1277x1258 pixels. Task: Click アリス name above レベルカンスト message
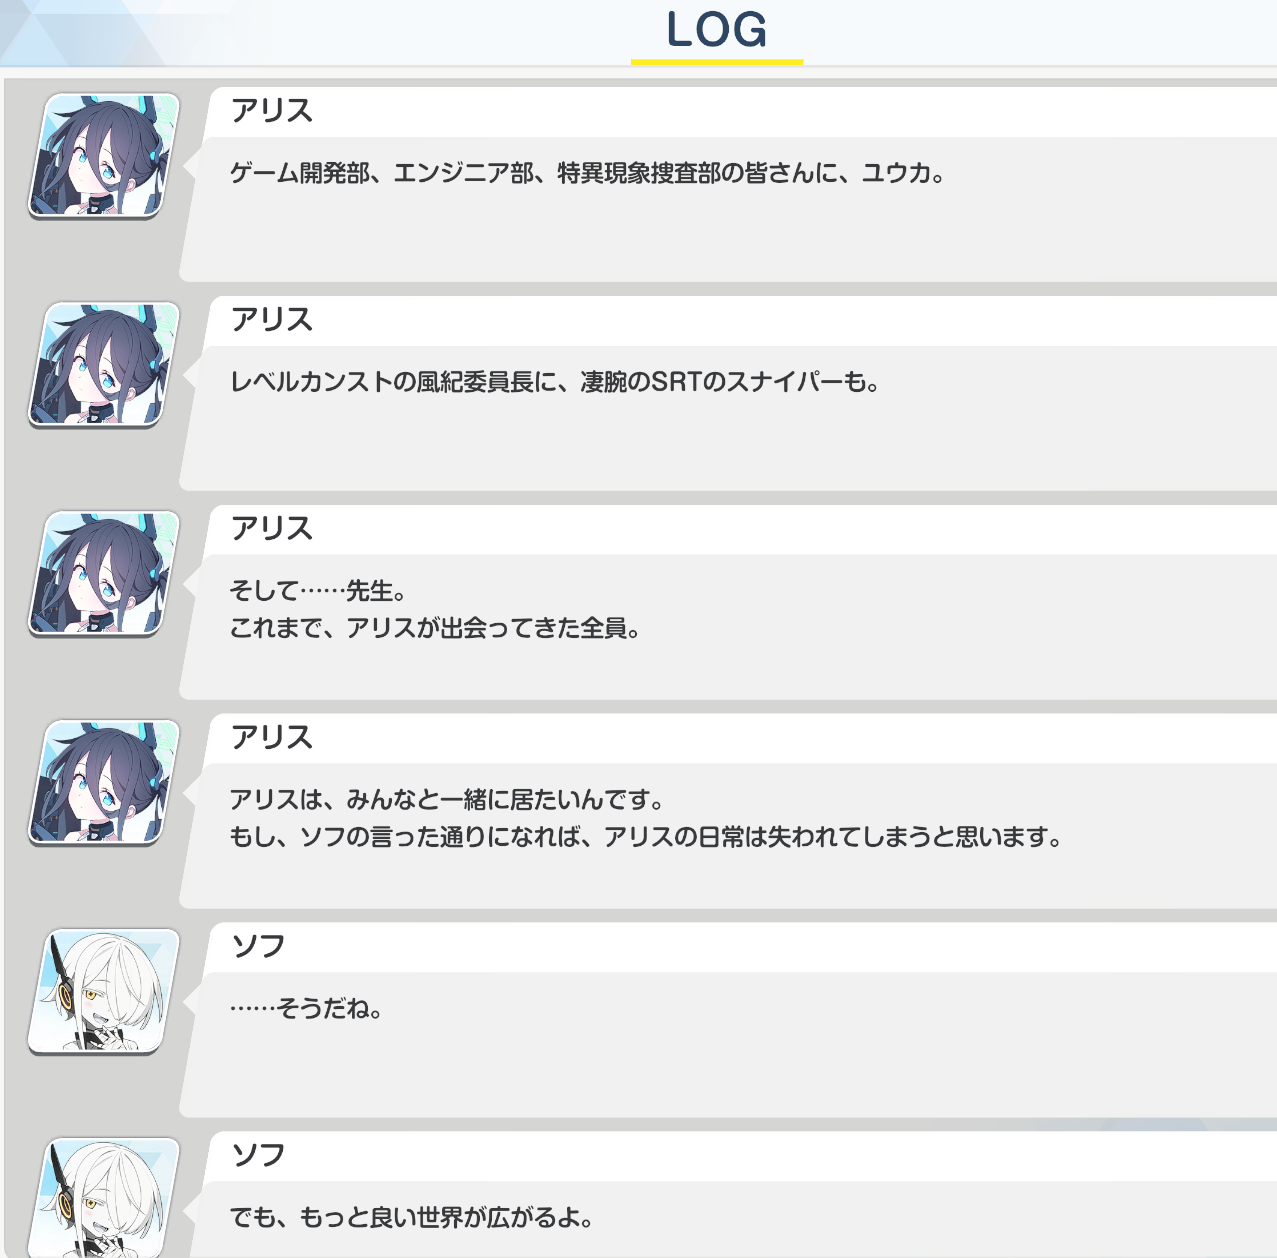(x=272, y=319)
